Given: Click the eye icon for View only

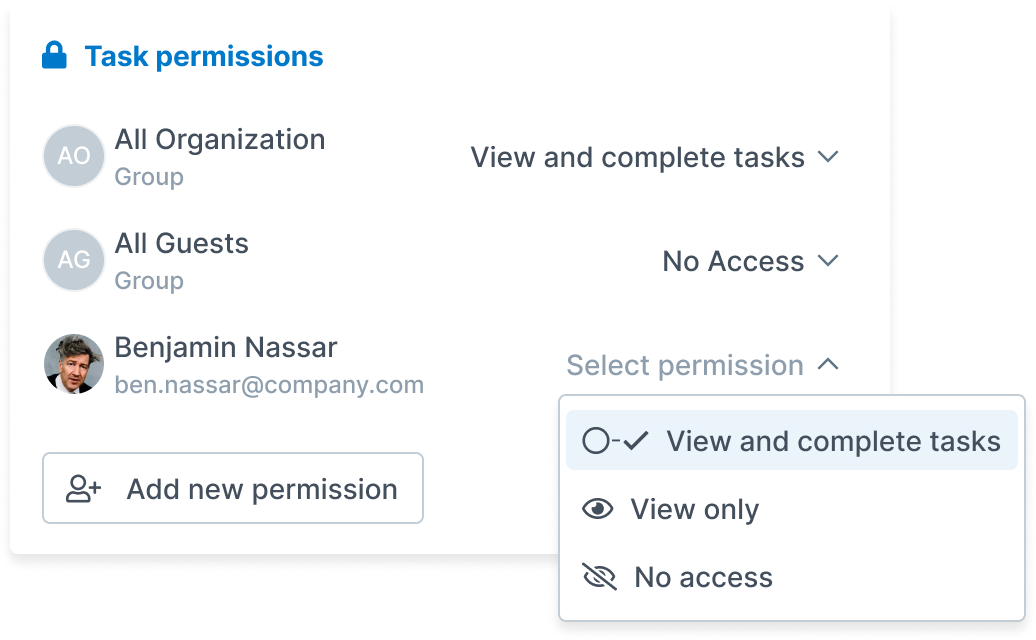Looking at the screenshot, I should point(598,509).
